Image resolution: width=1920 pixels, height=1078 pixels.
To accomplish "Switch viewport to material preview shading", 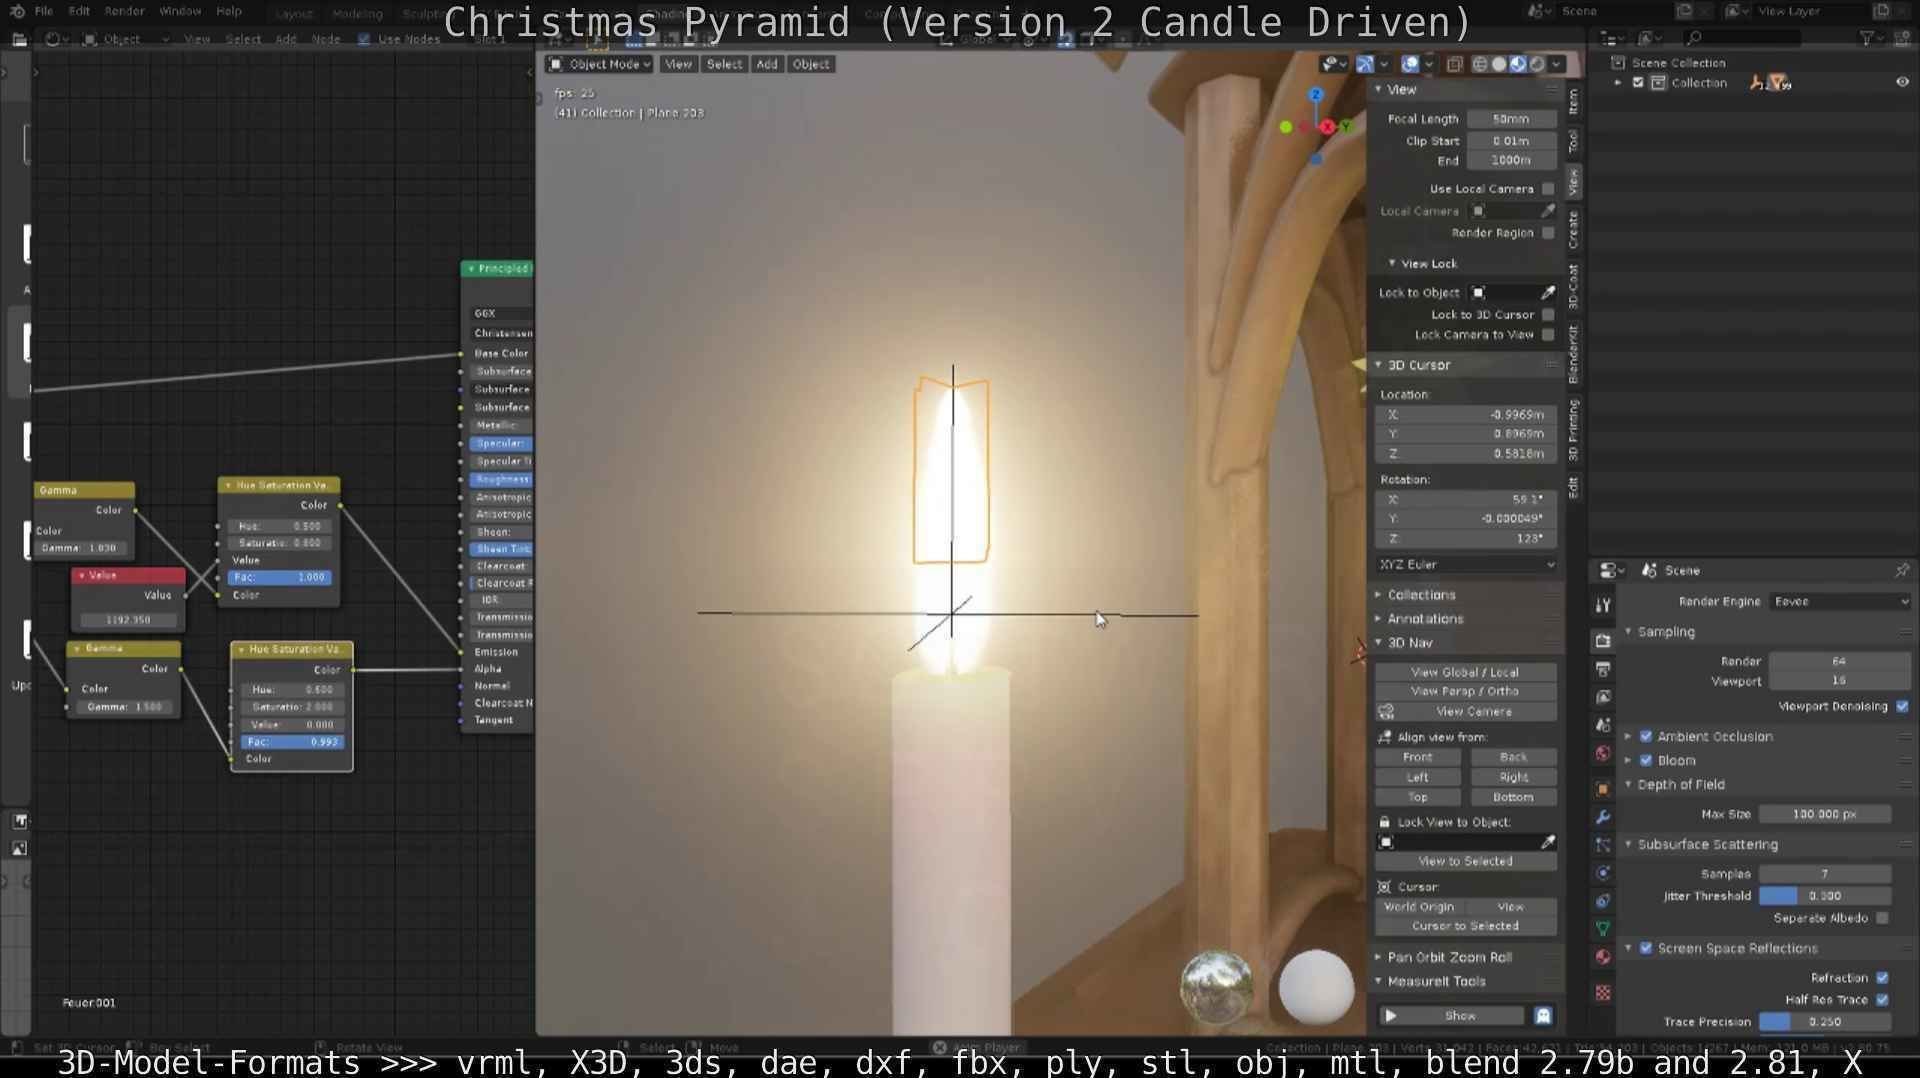I will coord(1518,64).
